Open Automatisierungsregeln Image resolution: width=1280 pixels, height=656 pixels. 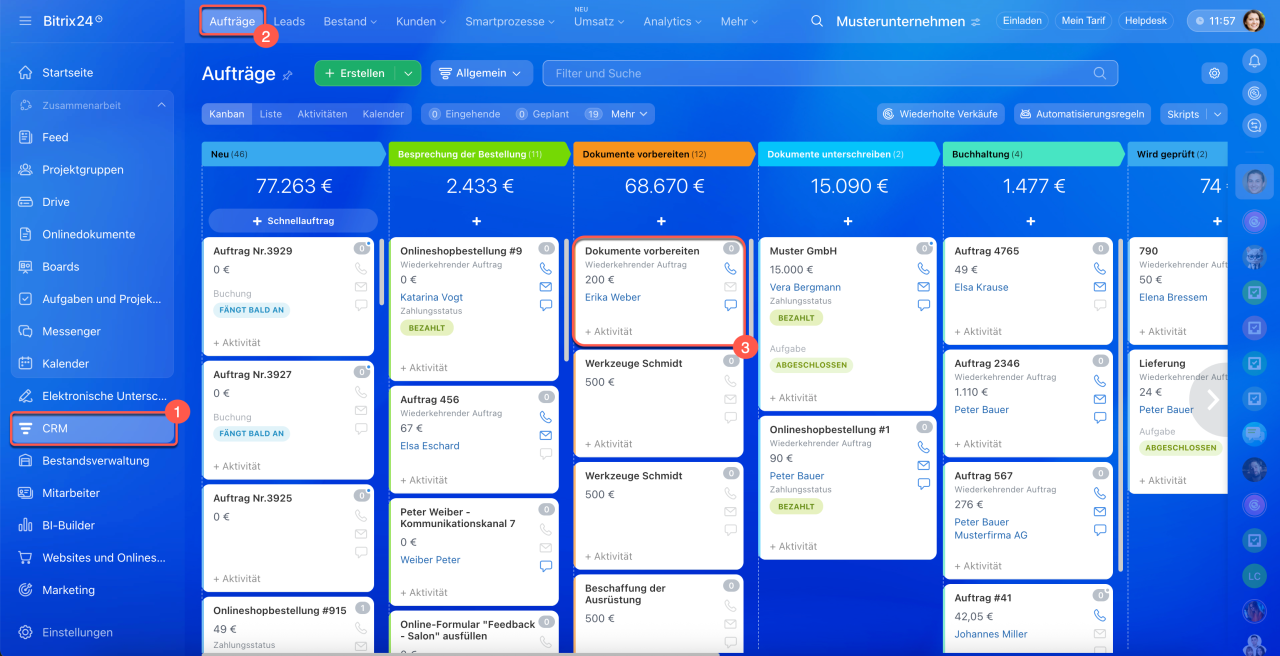click(x=1082, y=114)
